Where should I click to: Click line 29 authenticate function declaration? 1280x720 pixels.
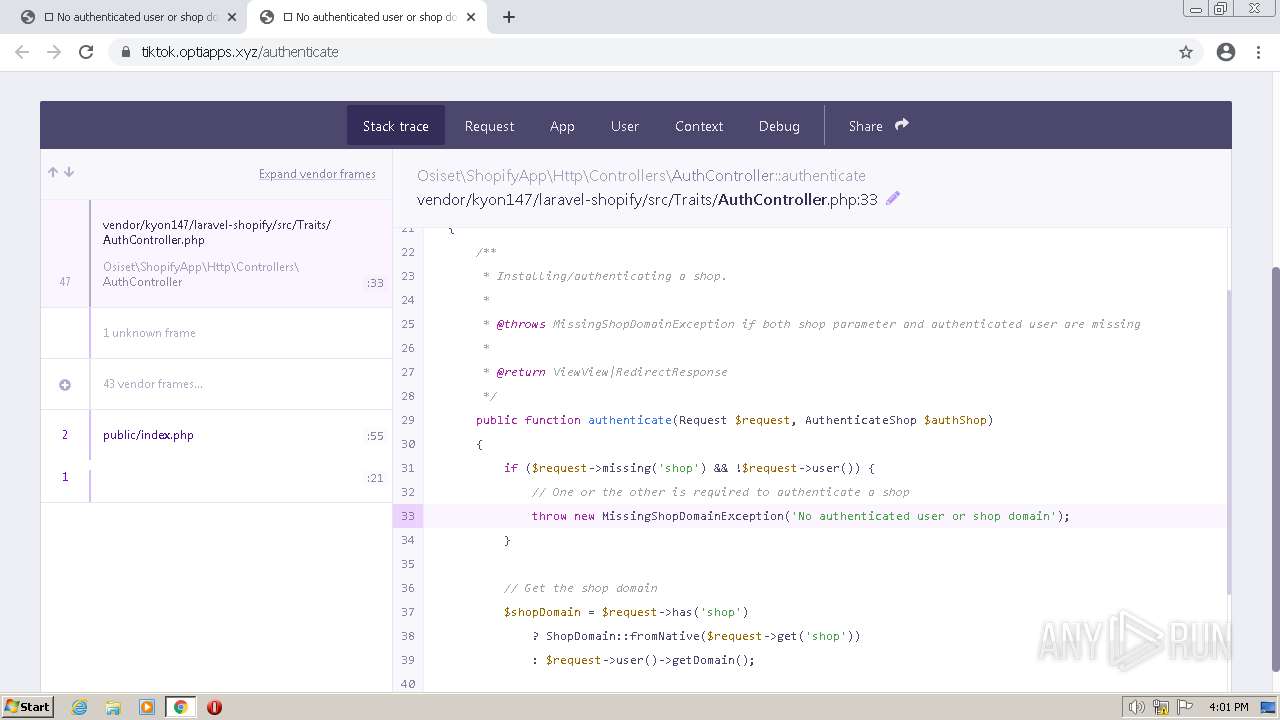734,420
